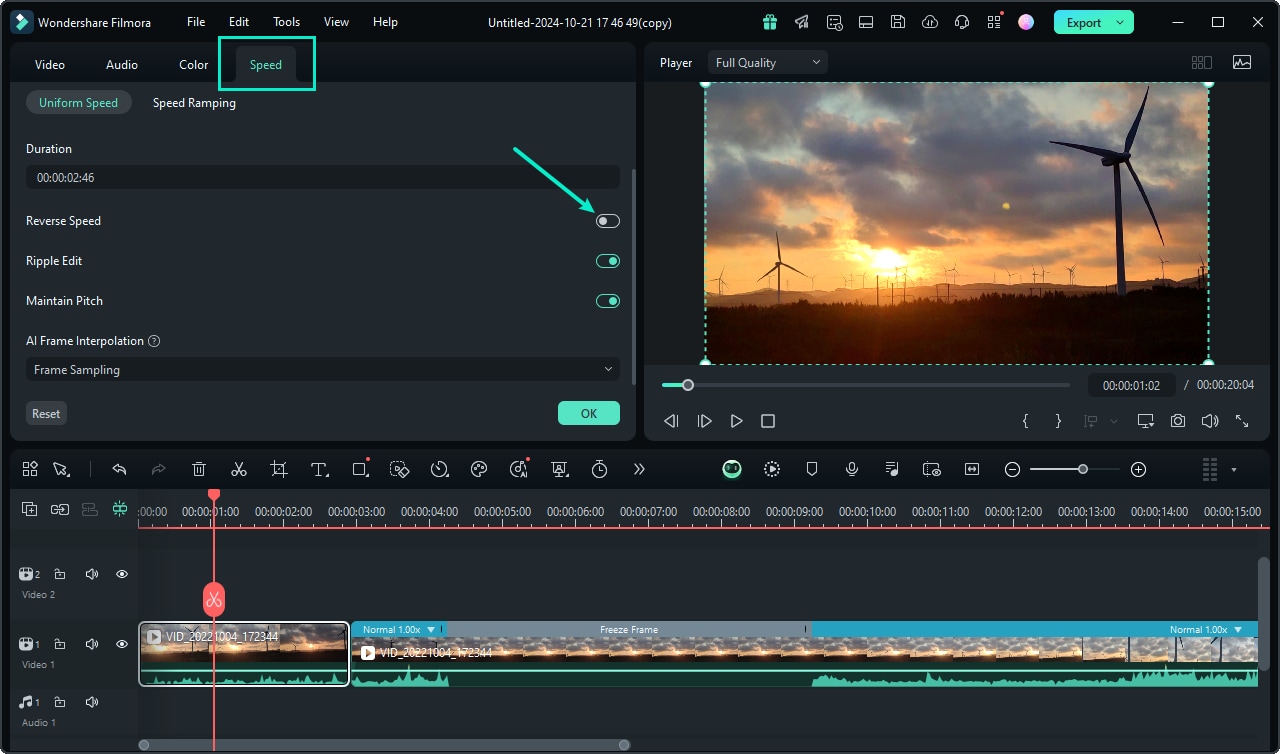Zoom in timeline with plus button
Image resolution: width=1280 pixels, height=754 pixels.
(1138, 469)
